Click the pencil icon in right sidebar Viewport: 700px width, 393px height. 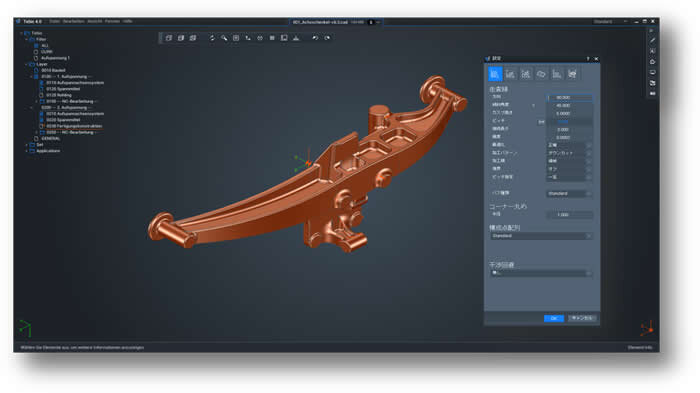point(652,40)
